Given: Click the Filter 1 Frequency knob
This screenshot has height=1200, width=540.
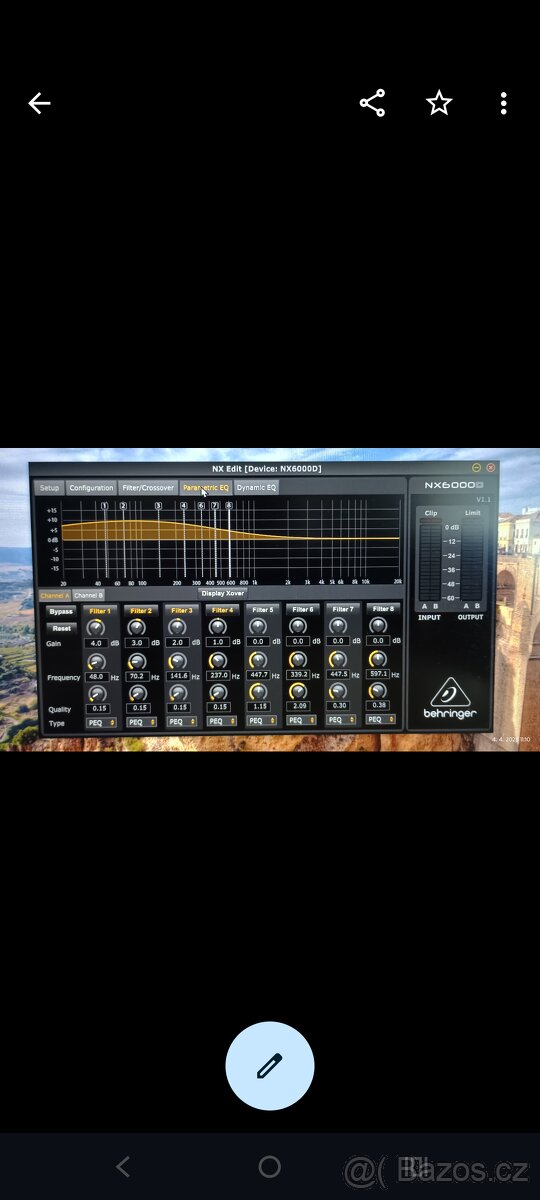Looking at the screenshot, I should tap(96, 662).
